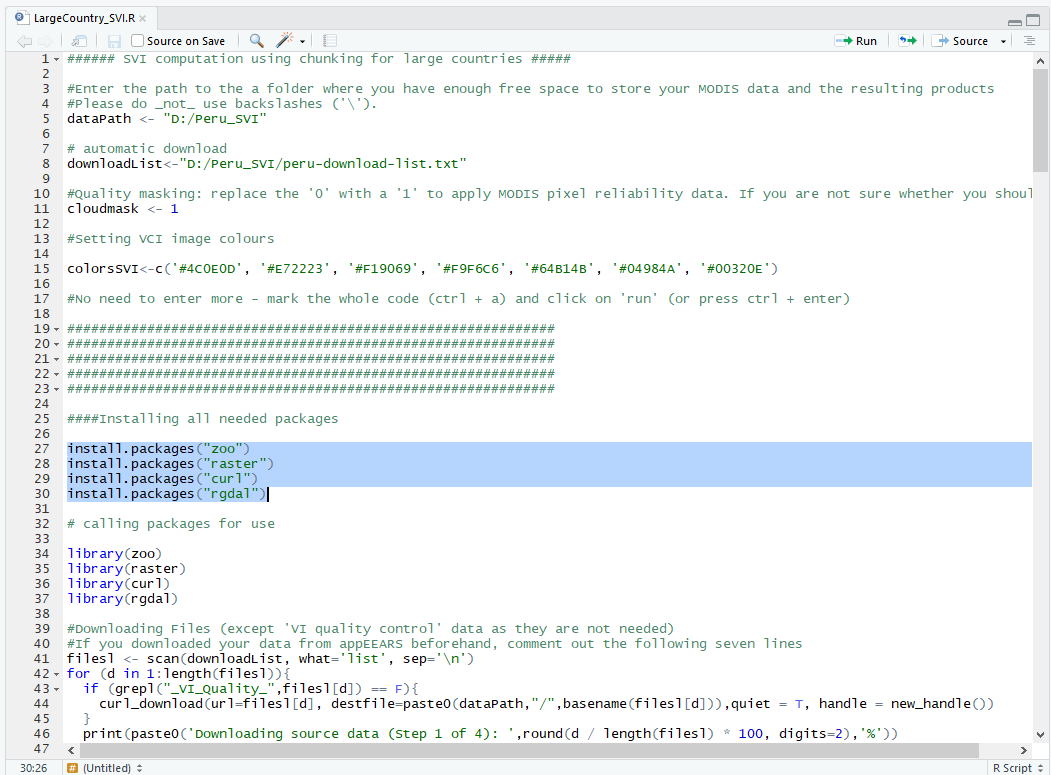Click the Run button
Screen dimensions: 1051x775
(x=856, y=41)
